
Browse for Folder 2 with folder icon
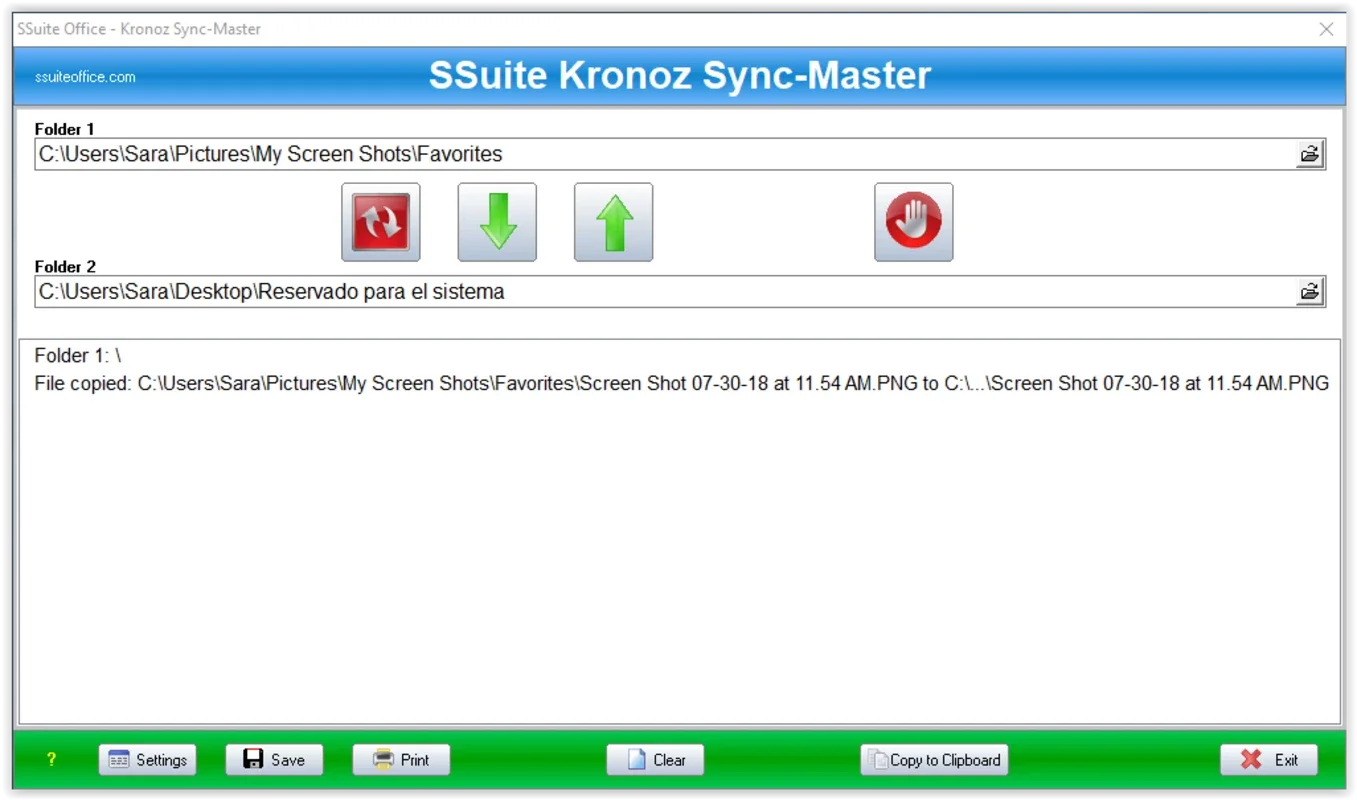(x=1309, y=292)
